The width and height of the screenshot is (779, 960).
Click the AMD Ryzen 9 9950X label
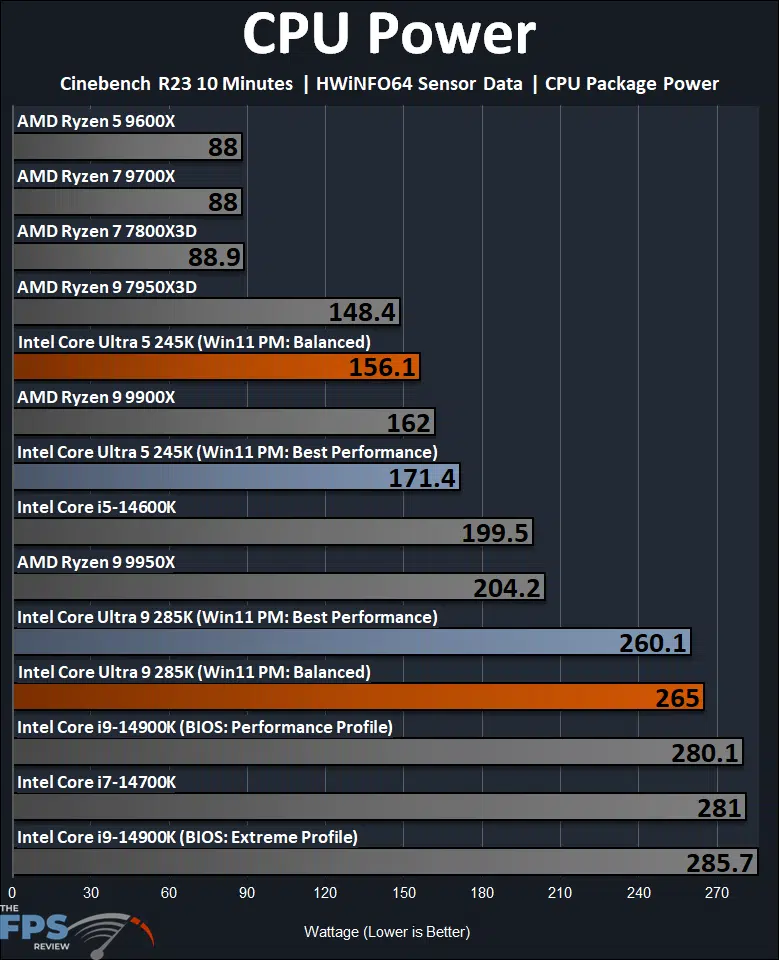pos(96,562)
